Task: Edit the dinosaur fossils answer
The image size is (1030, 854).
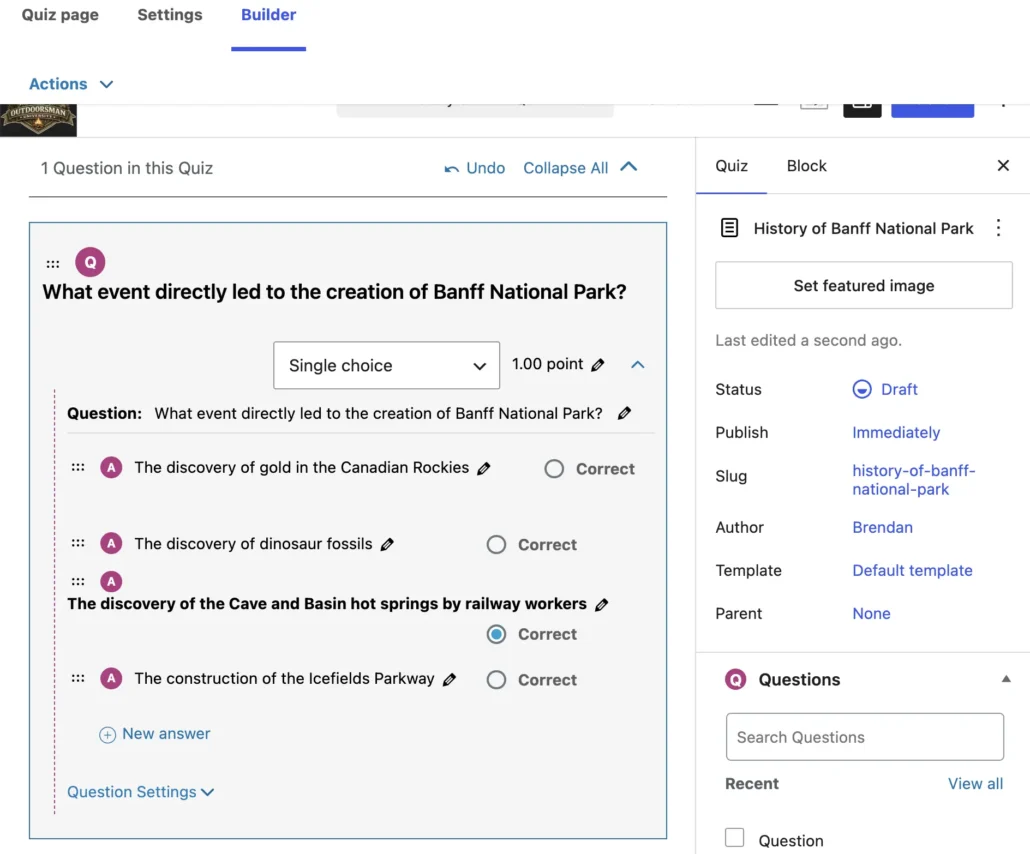Action: click(387, 544)
